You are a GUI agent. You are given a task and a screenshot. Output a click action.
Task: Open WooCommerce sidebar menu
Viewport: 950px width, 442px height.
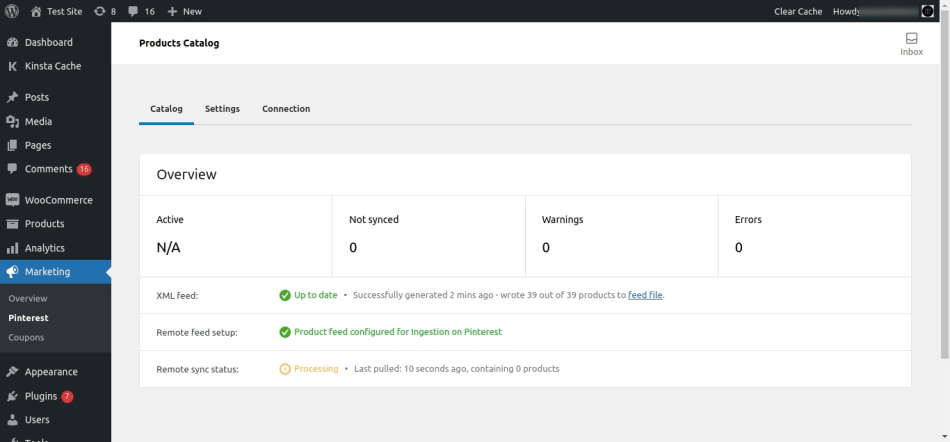(x=58, y=200)
